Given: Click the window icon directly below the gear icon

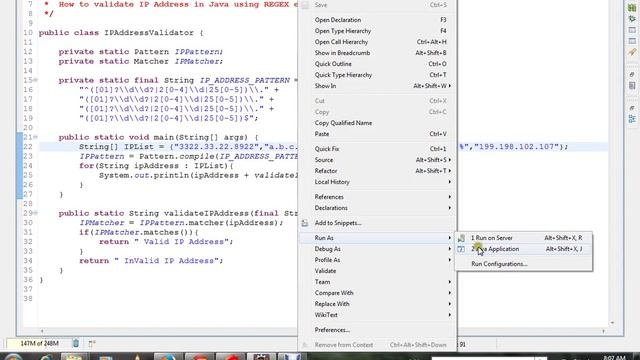Looking at the screenshot, I should tap(632, 30).
